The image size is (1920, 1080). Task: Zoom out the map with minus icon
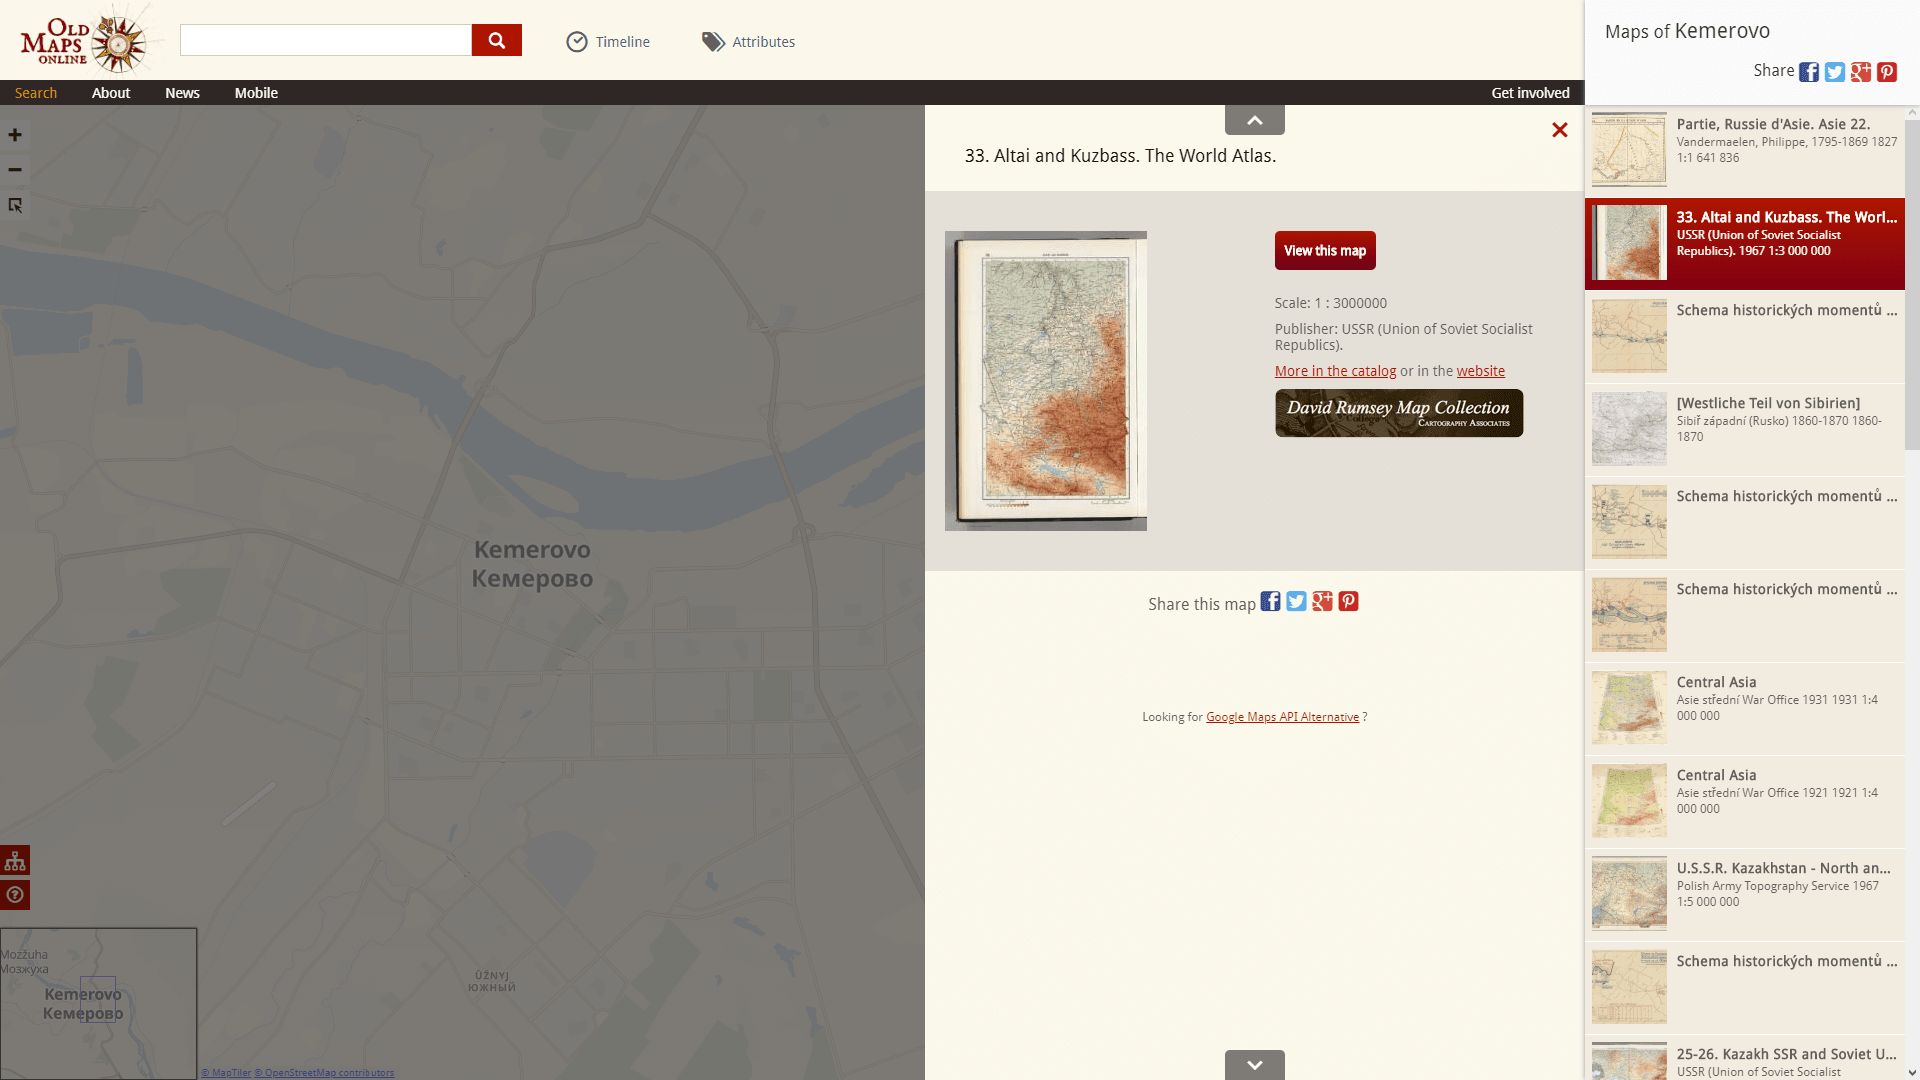click(15, 170)
